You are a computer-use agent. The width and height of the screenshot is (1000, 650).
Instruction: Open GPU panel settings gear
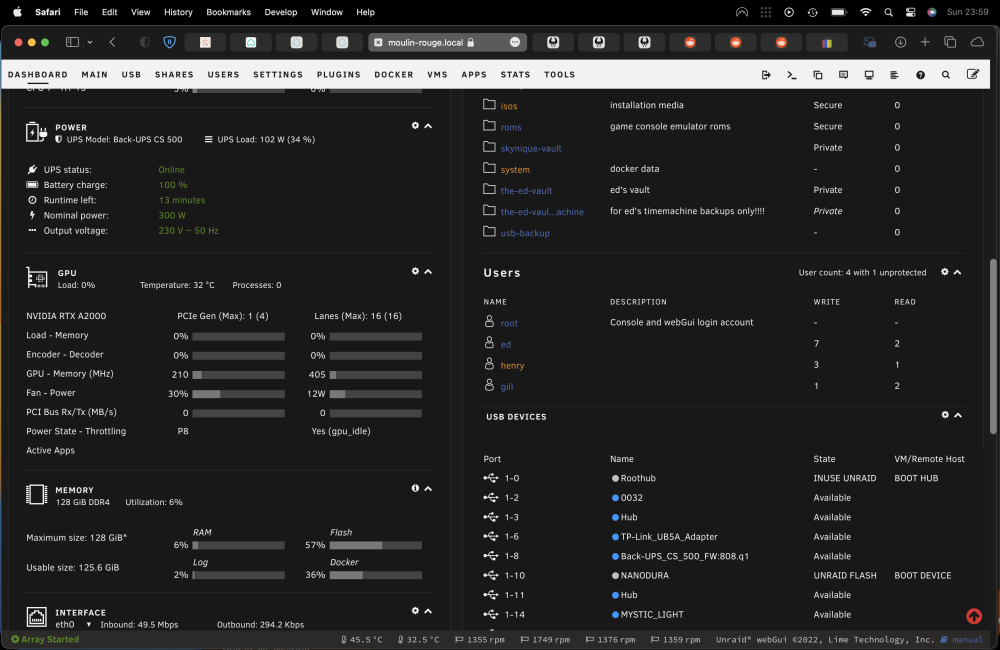[x=415, y=271]
